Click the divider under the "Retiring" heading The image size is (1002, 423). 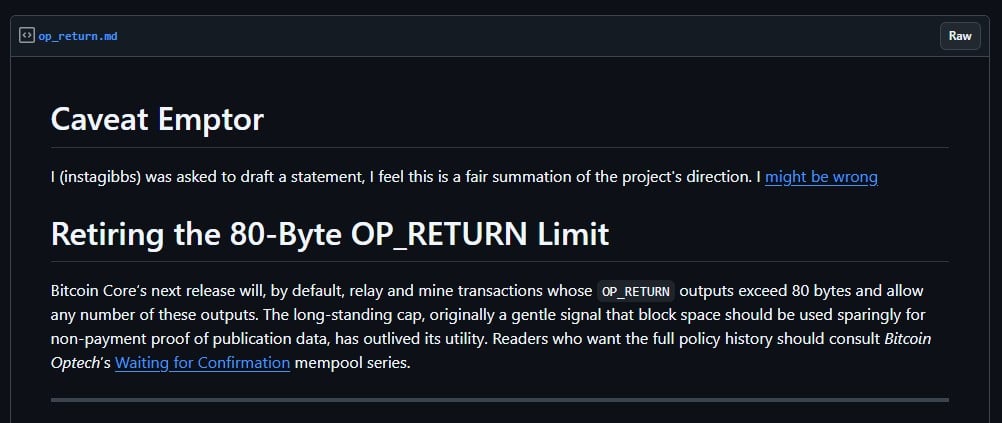click(500, 261)
